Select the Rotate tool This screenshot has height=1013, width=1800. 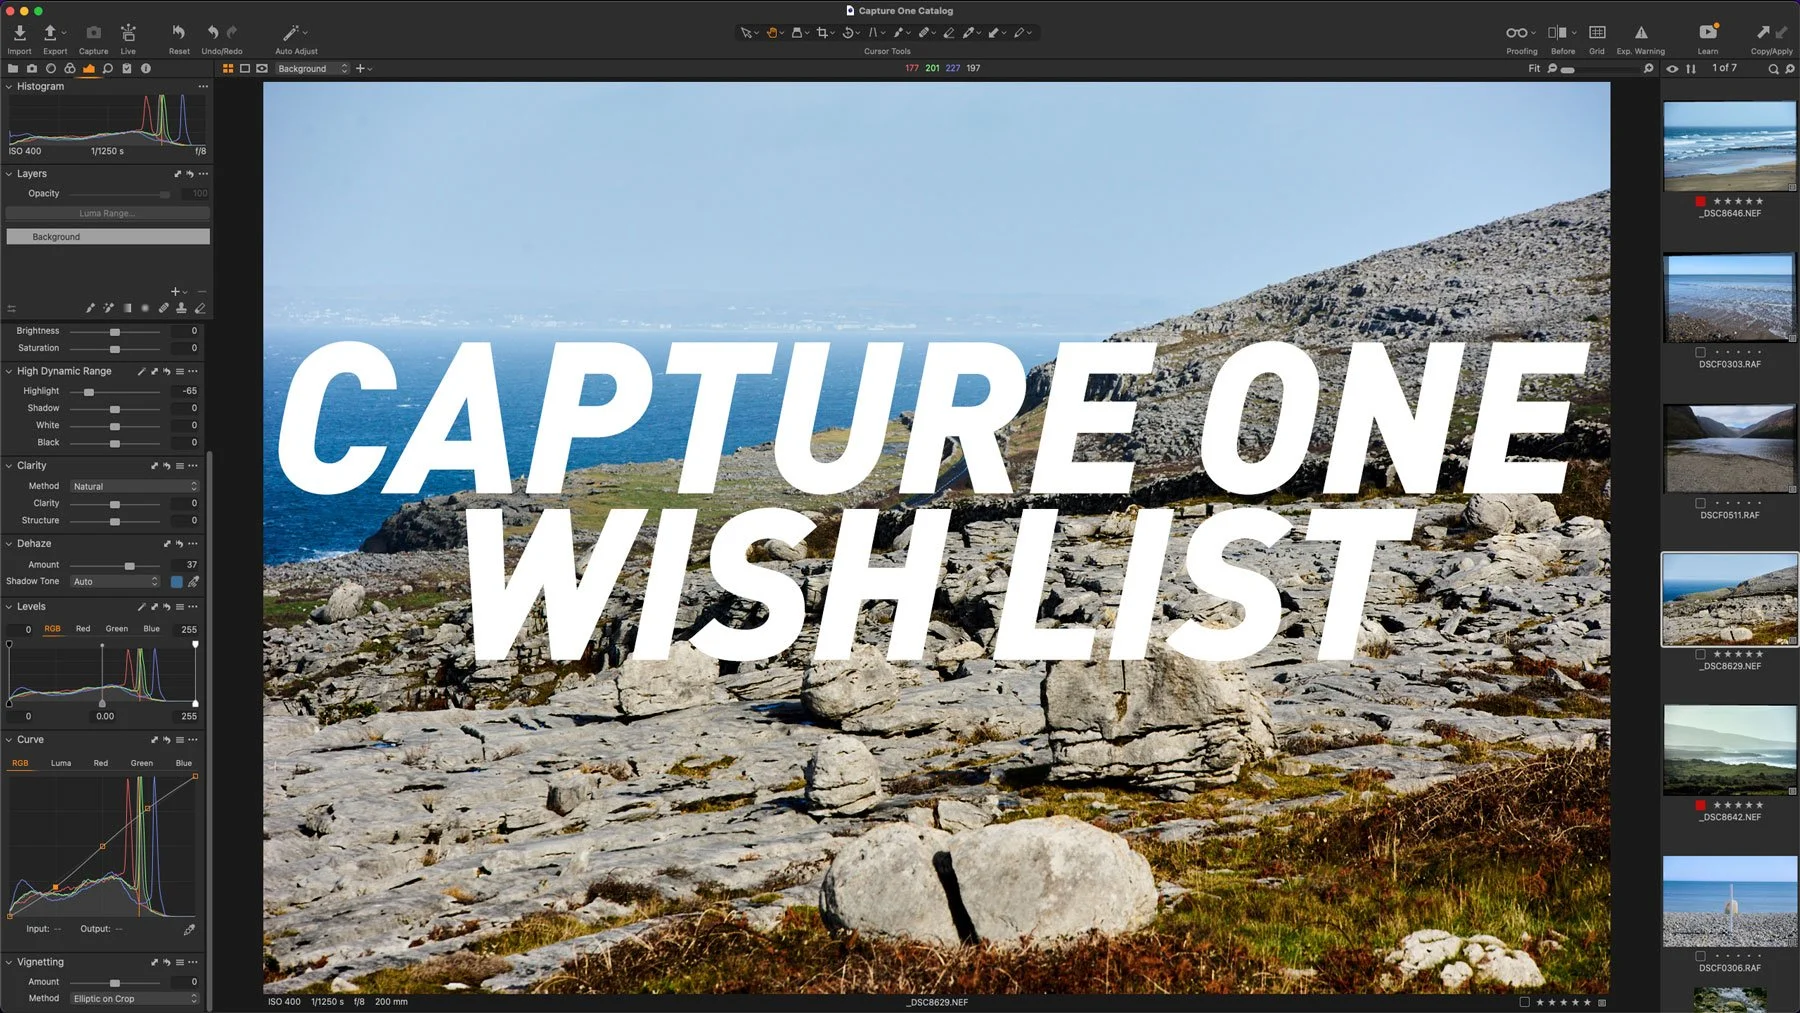click(848, 32)
